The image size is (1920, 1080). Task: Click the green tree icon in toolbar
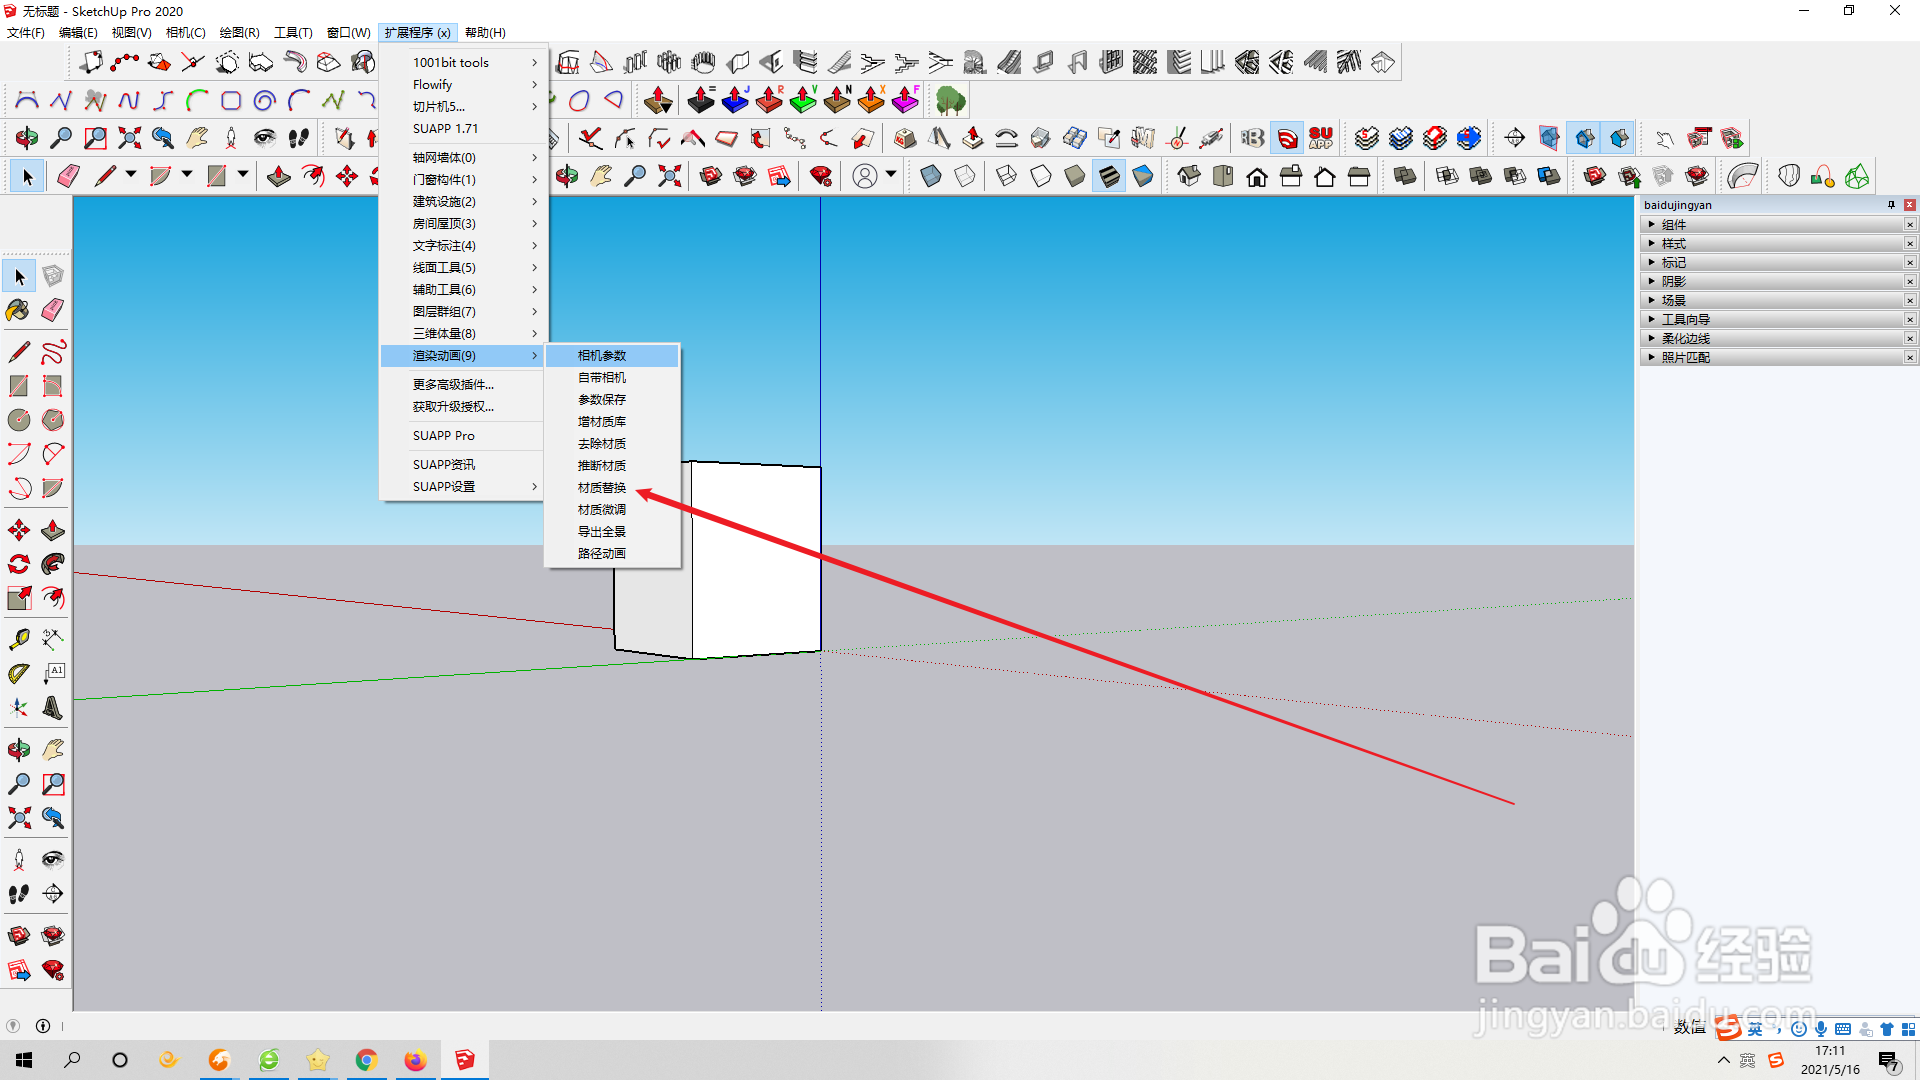[950, 100]
